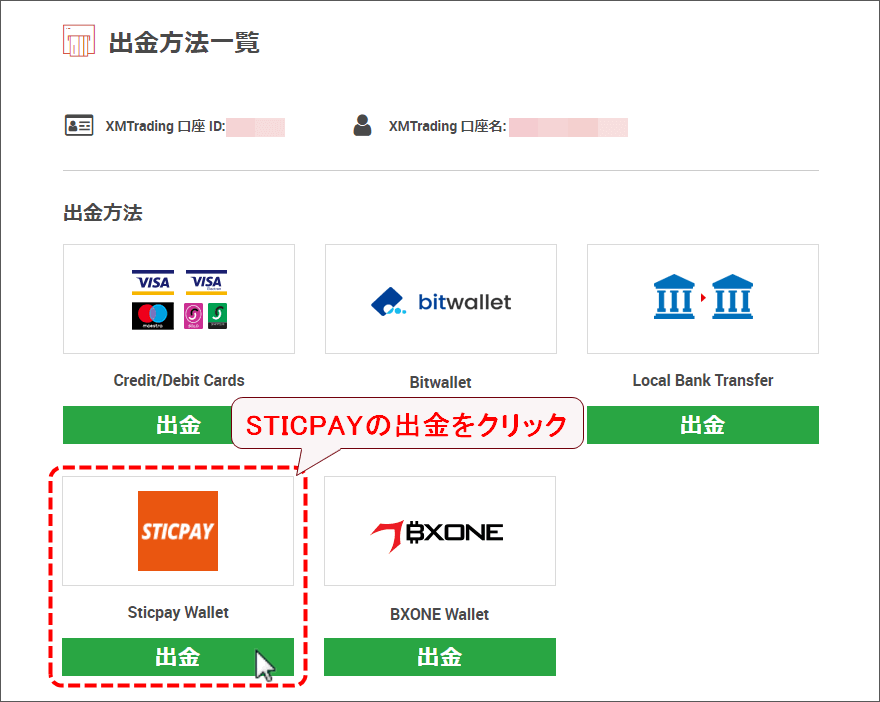Click the Sticpay Wallet label
This screenshot has height=702, width=880.
(x=178, y=612)
